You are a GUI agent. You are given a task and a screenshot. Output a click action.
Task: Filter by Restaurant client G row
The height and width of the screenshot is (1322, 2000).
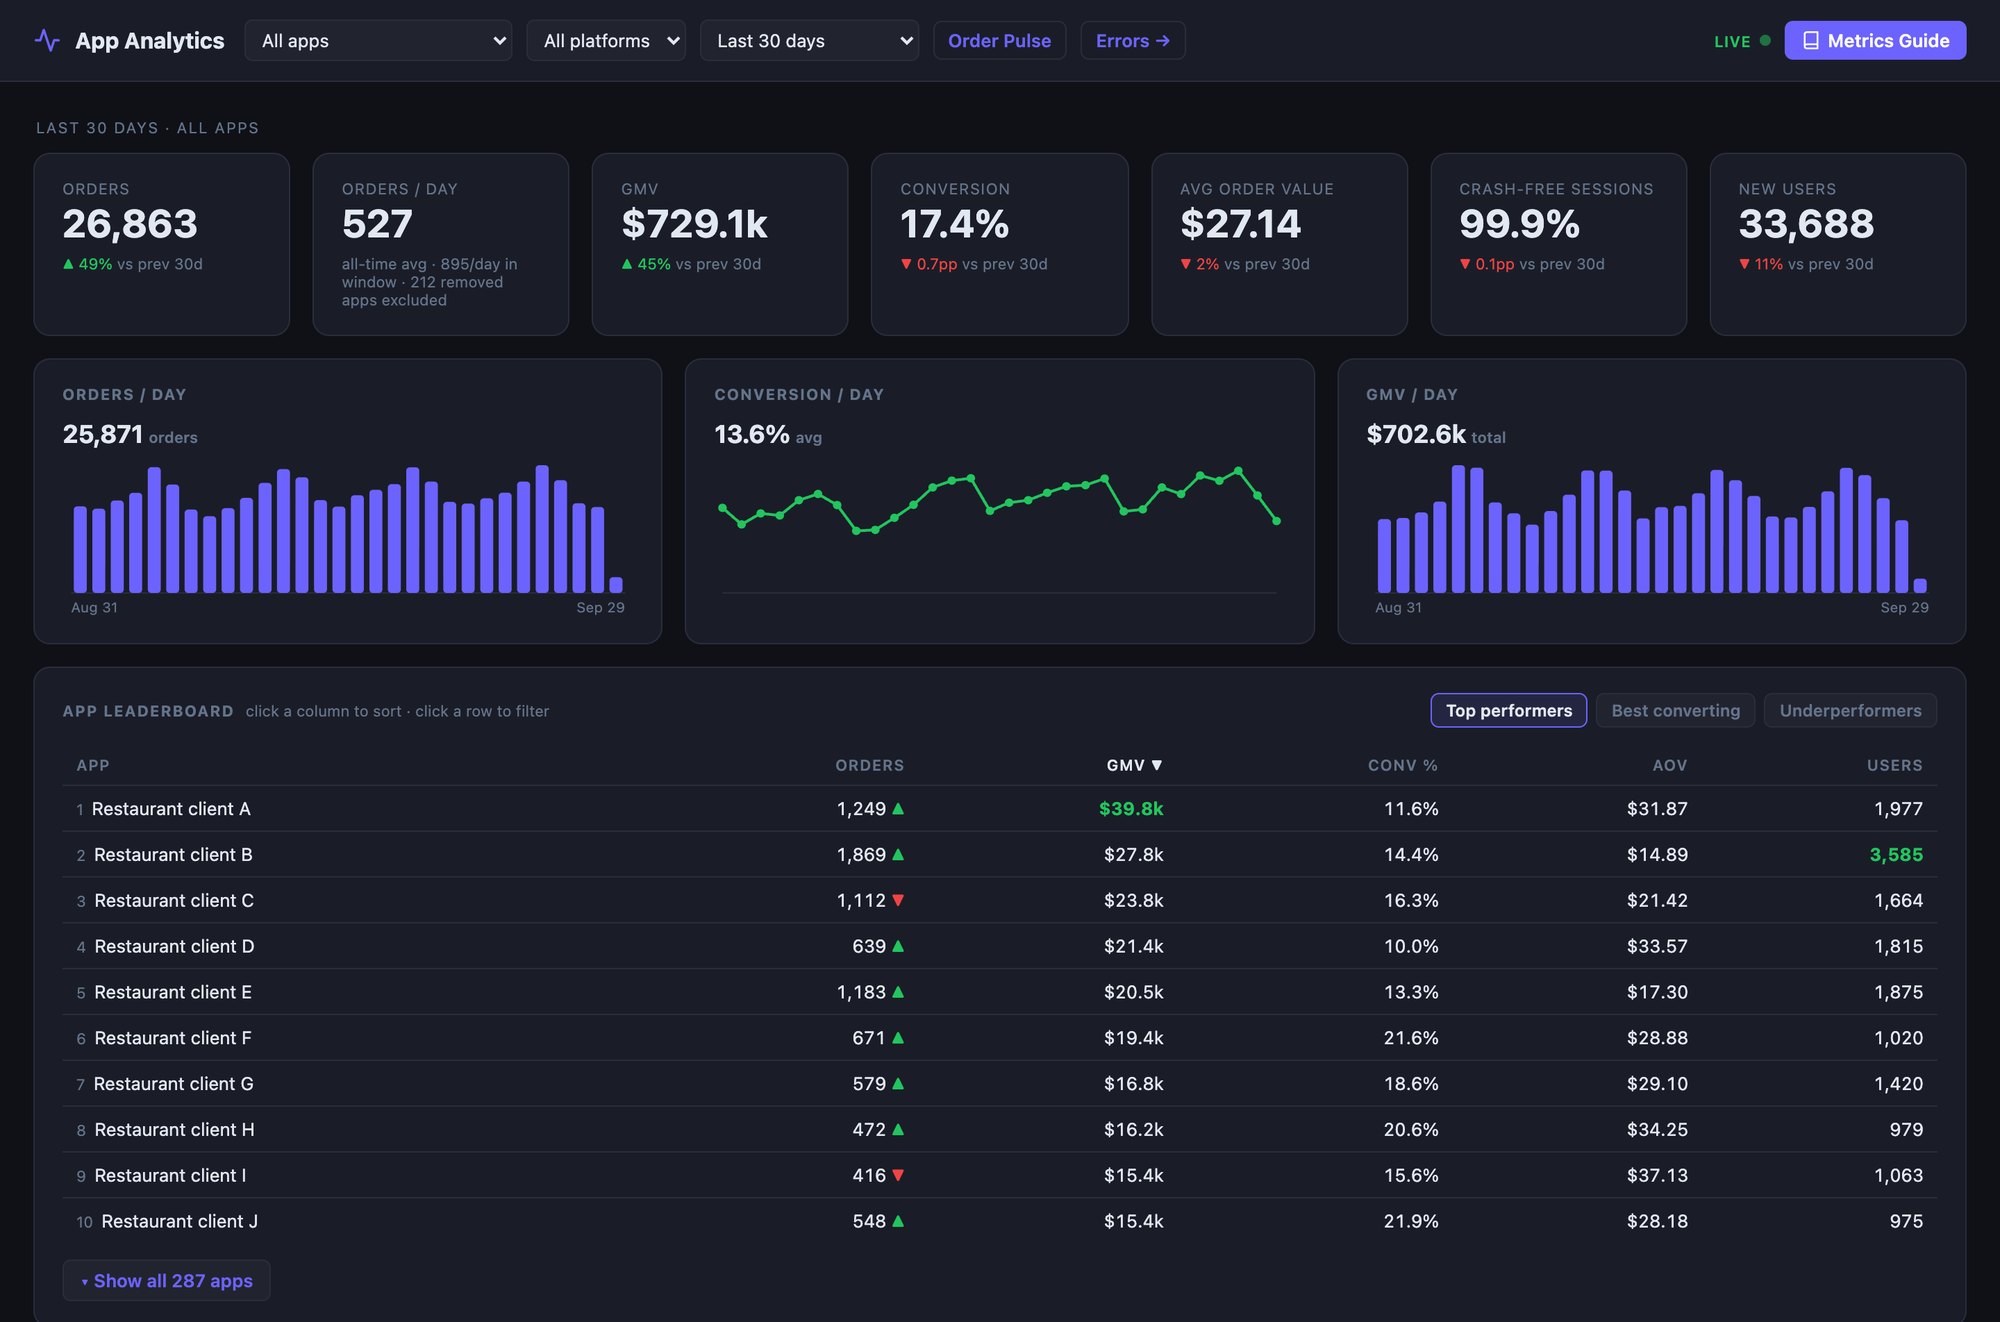click(999, 1084)
